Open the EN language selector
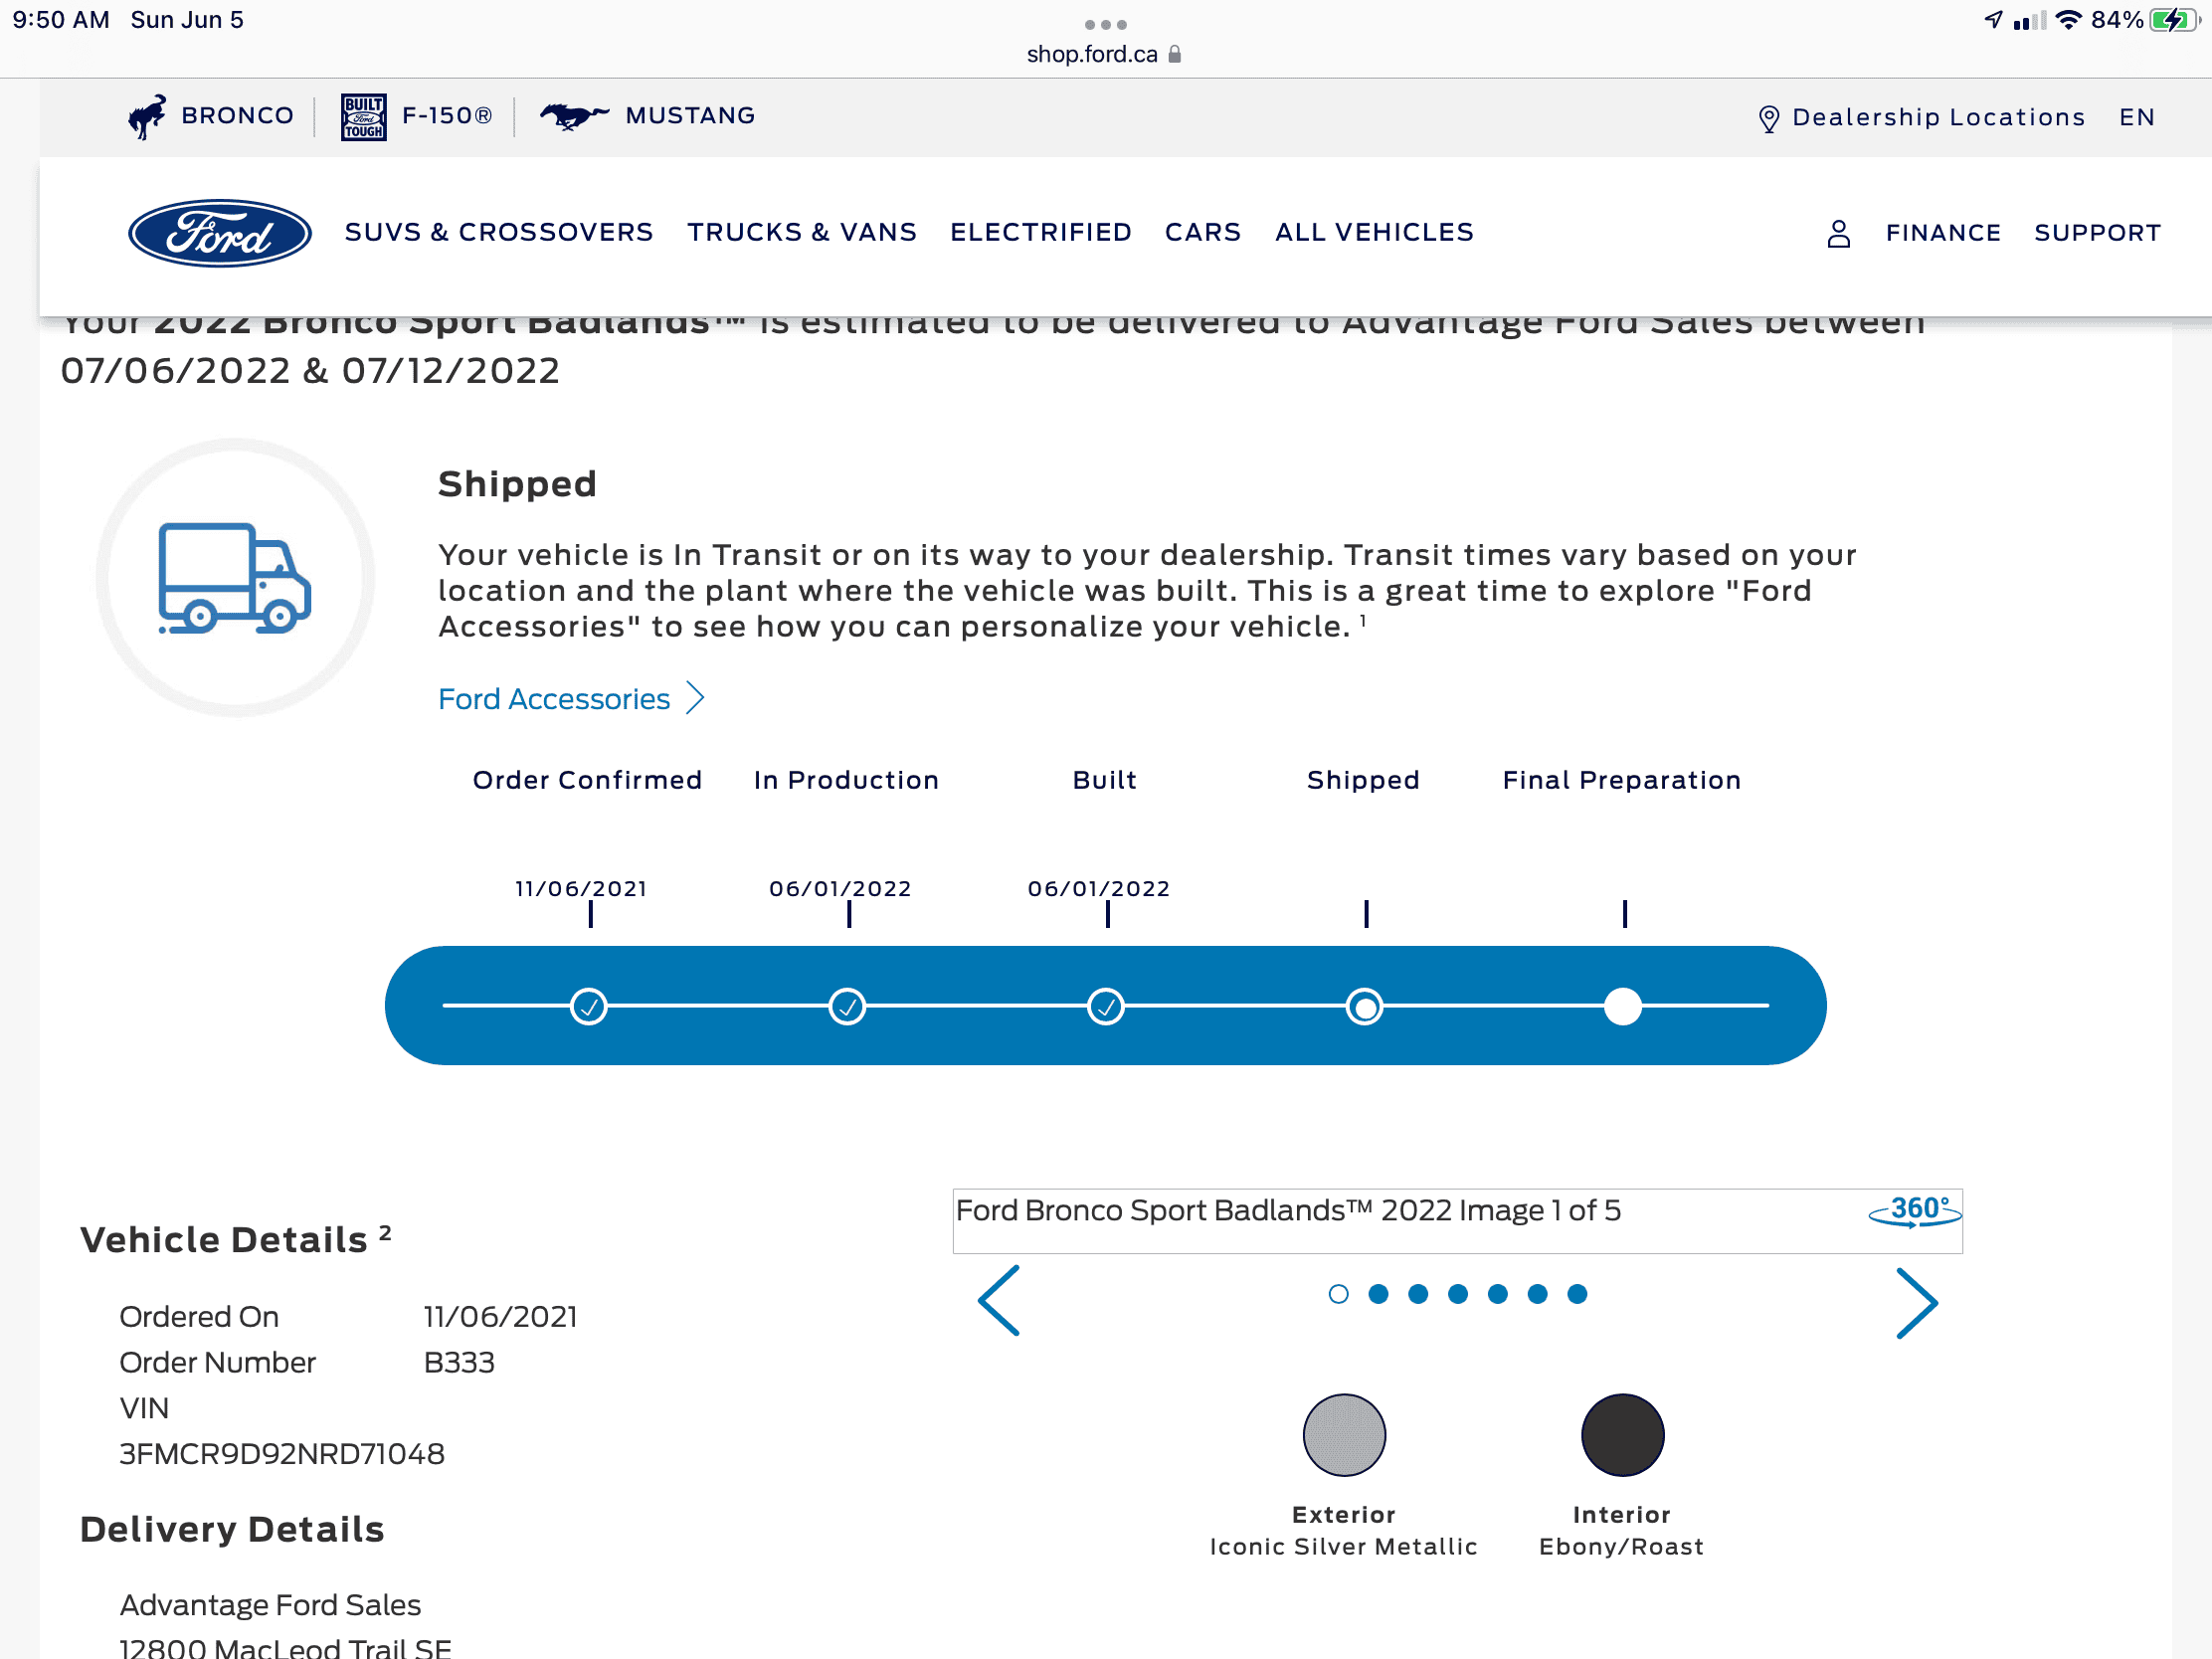 [2136, 118]
